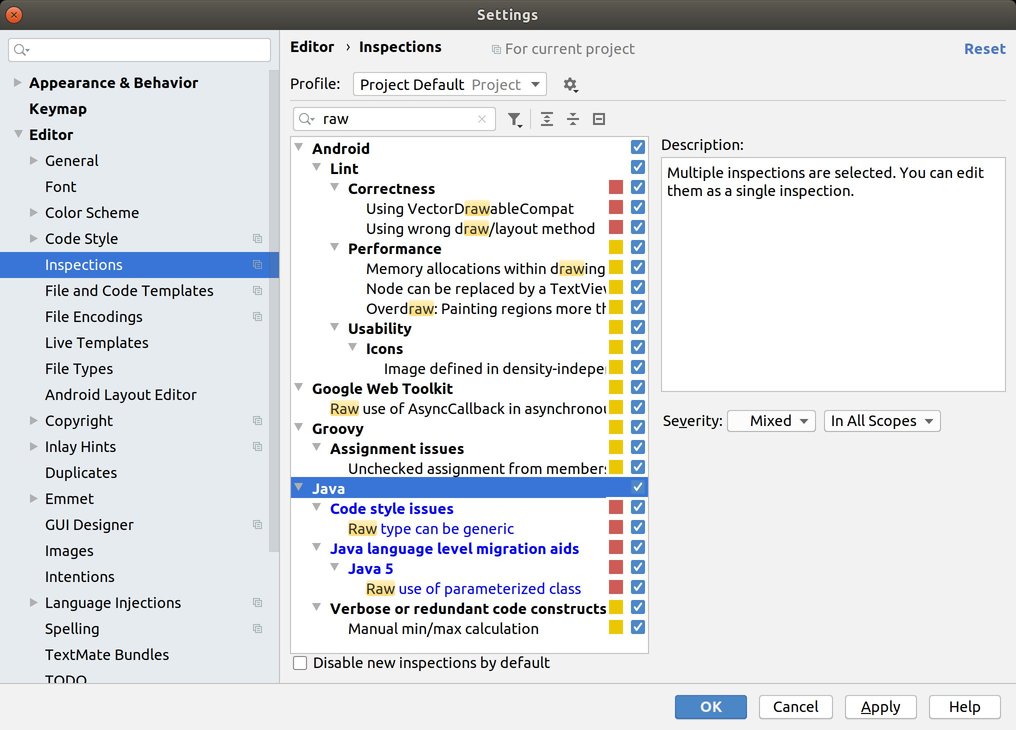The width and height of the screenshot is (1016, 730).
Task: Click the reset-to-empty square icon in inspections toolbar
Action: (x=599, y=119)
